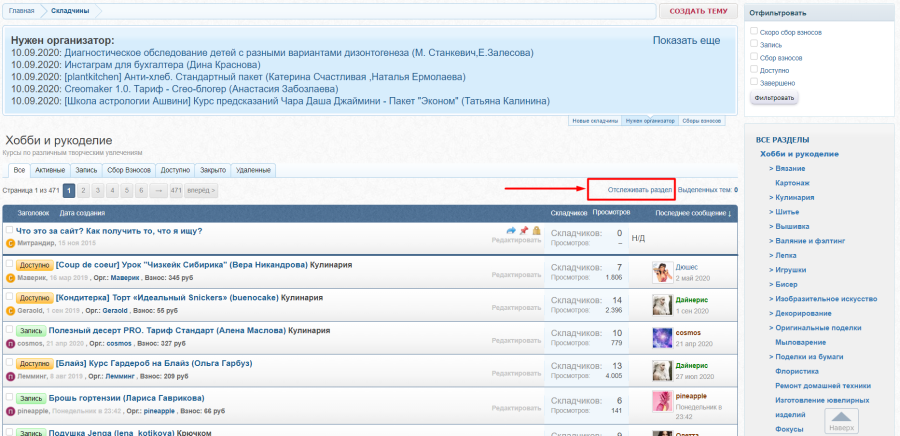
Task: Select checkbox for Брошь гортензии thread
Action: (9, 397)
